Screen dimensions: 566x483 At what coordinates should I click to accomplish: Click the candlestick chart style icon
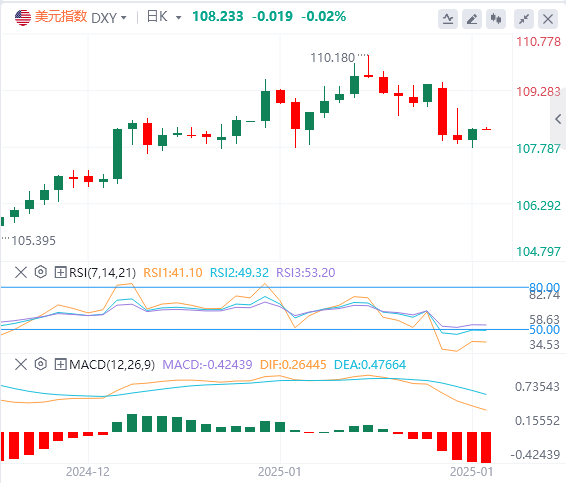(x=496, y=19)
